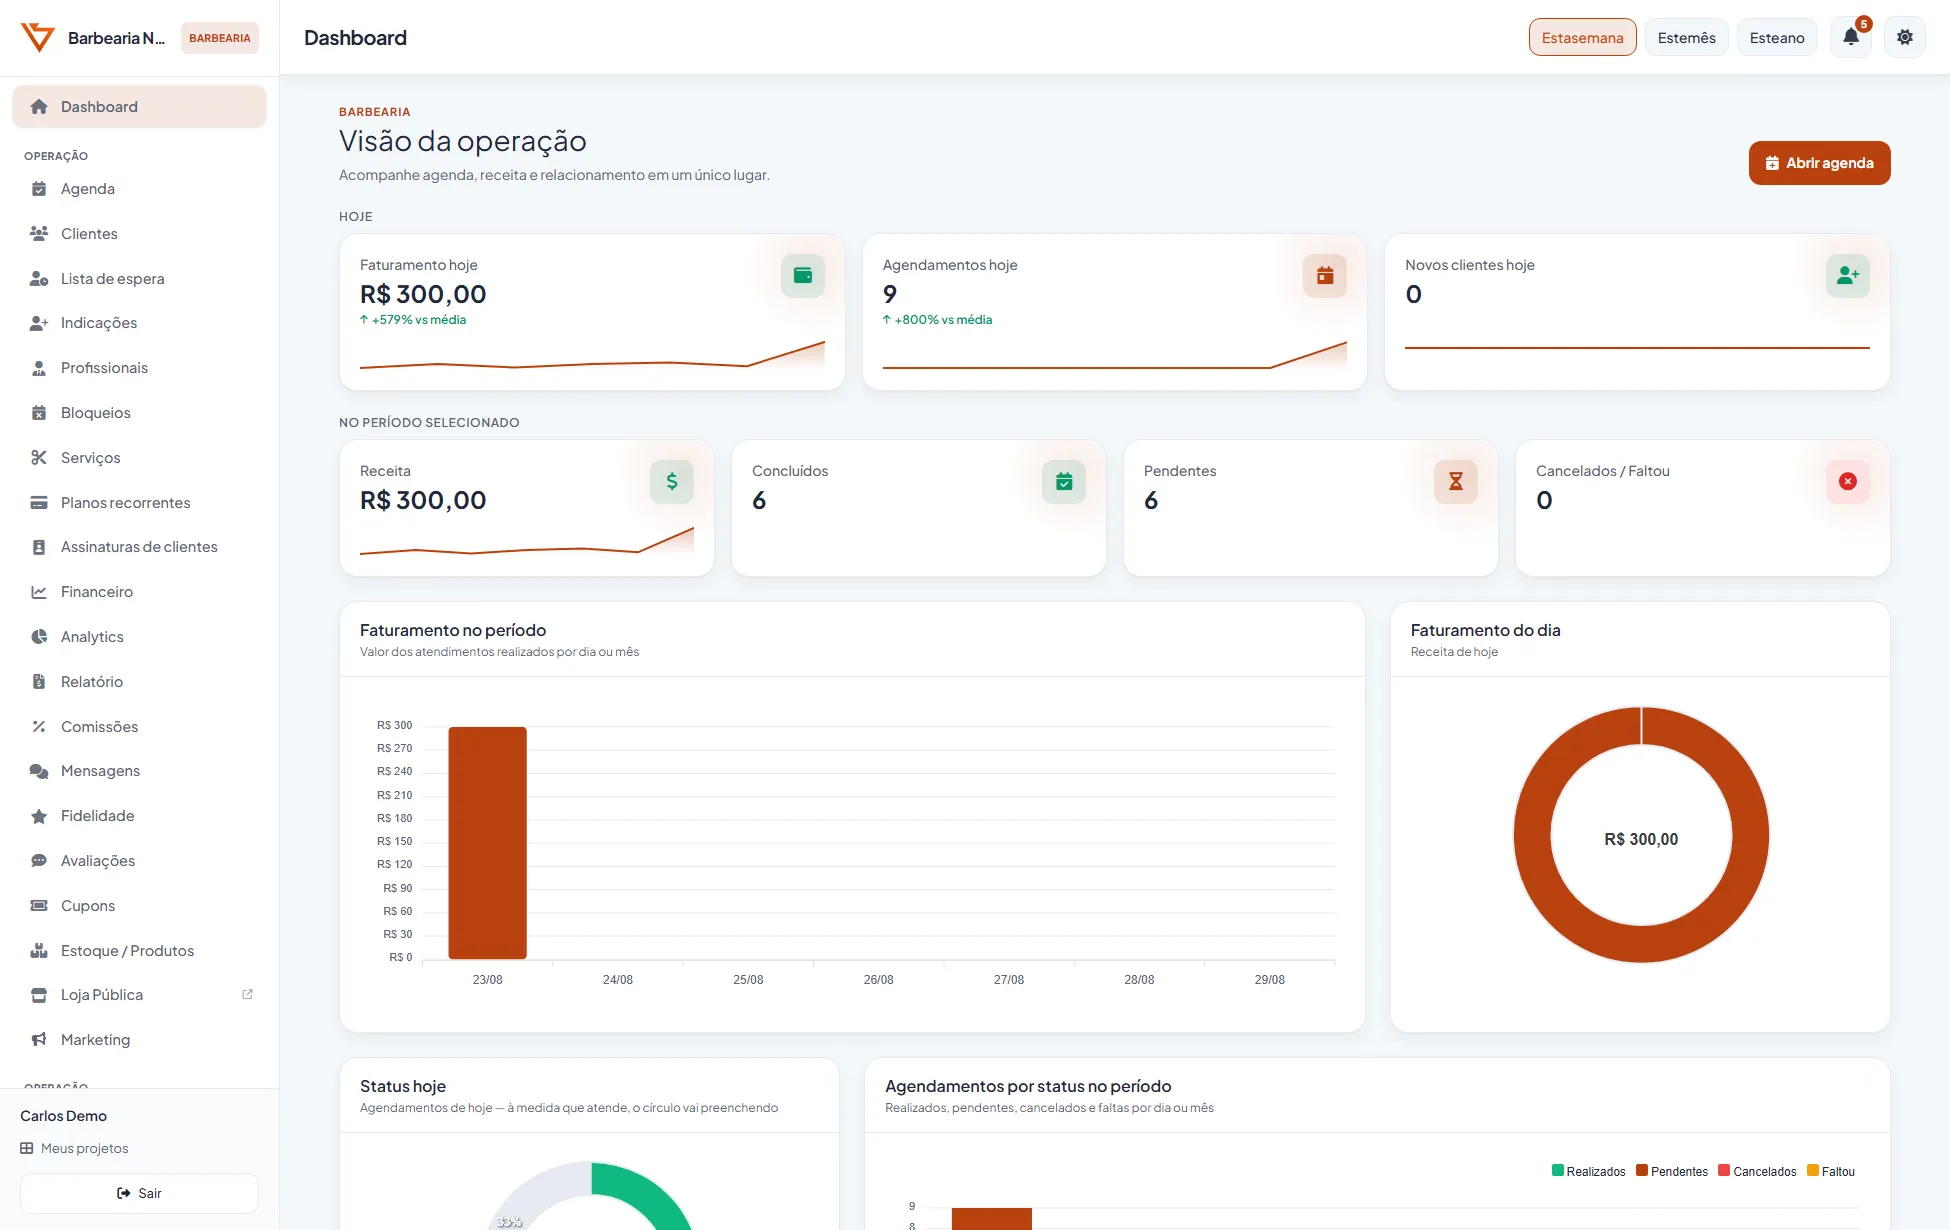Click the Fidelidade star icon
Screen dimensions: 1950x1230
click(39, 816)
